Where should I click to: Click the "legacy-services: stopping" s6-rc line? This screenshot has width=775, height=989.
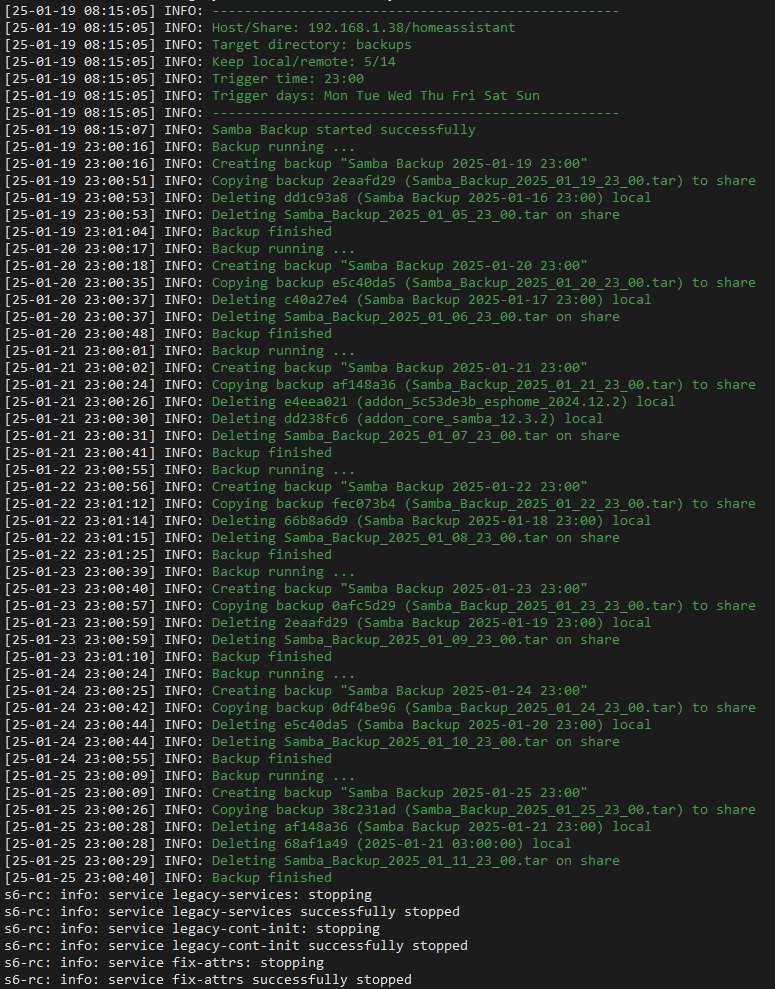188,895
